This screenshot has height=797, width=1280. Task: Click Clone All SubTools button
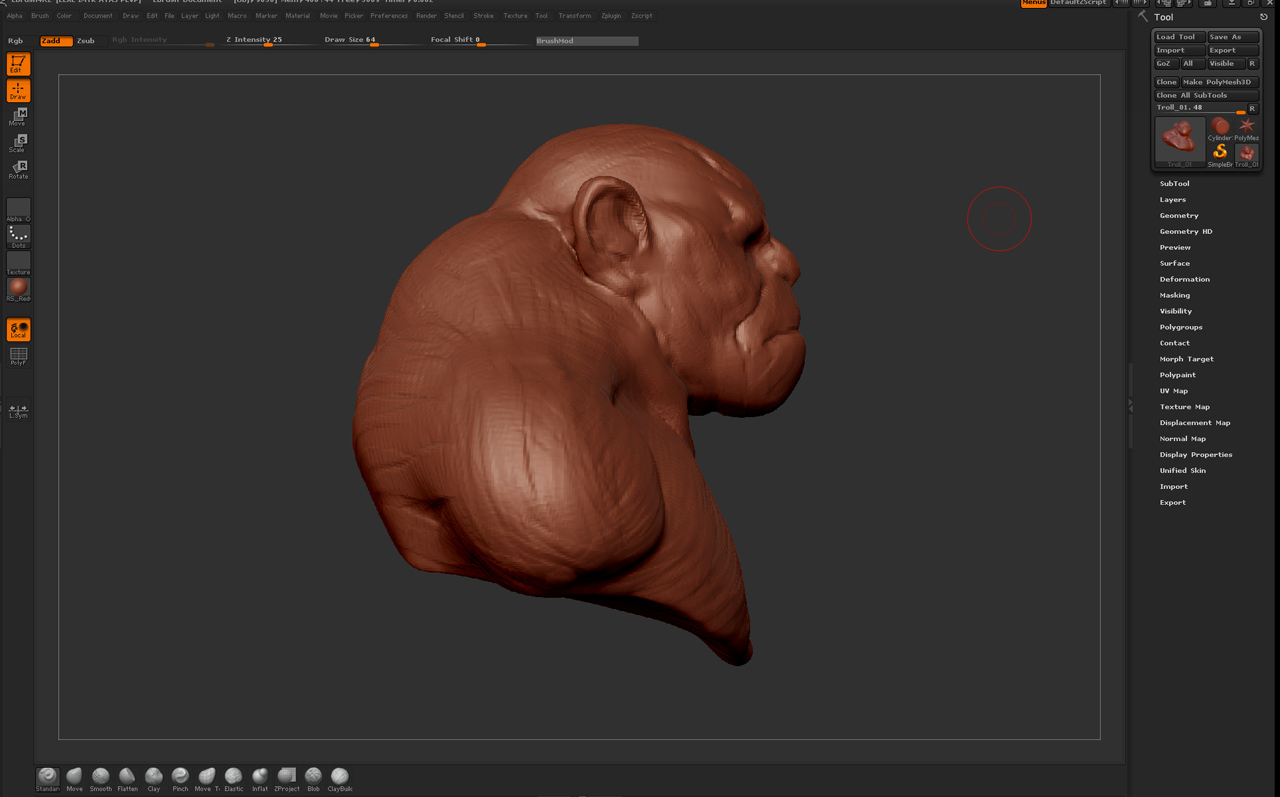tap(1206, 95)
